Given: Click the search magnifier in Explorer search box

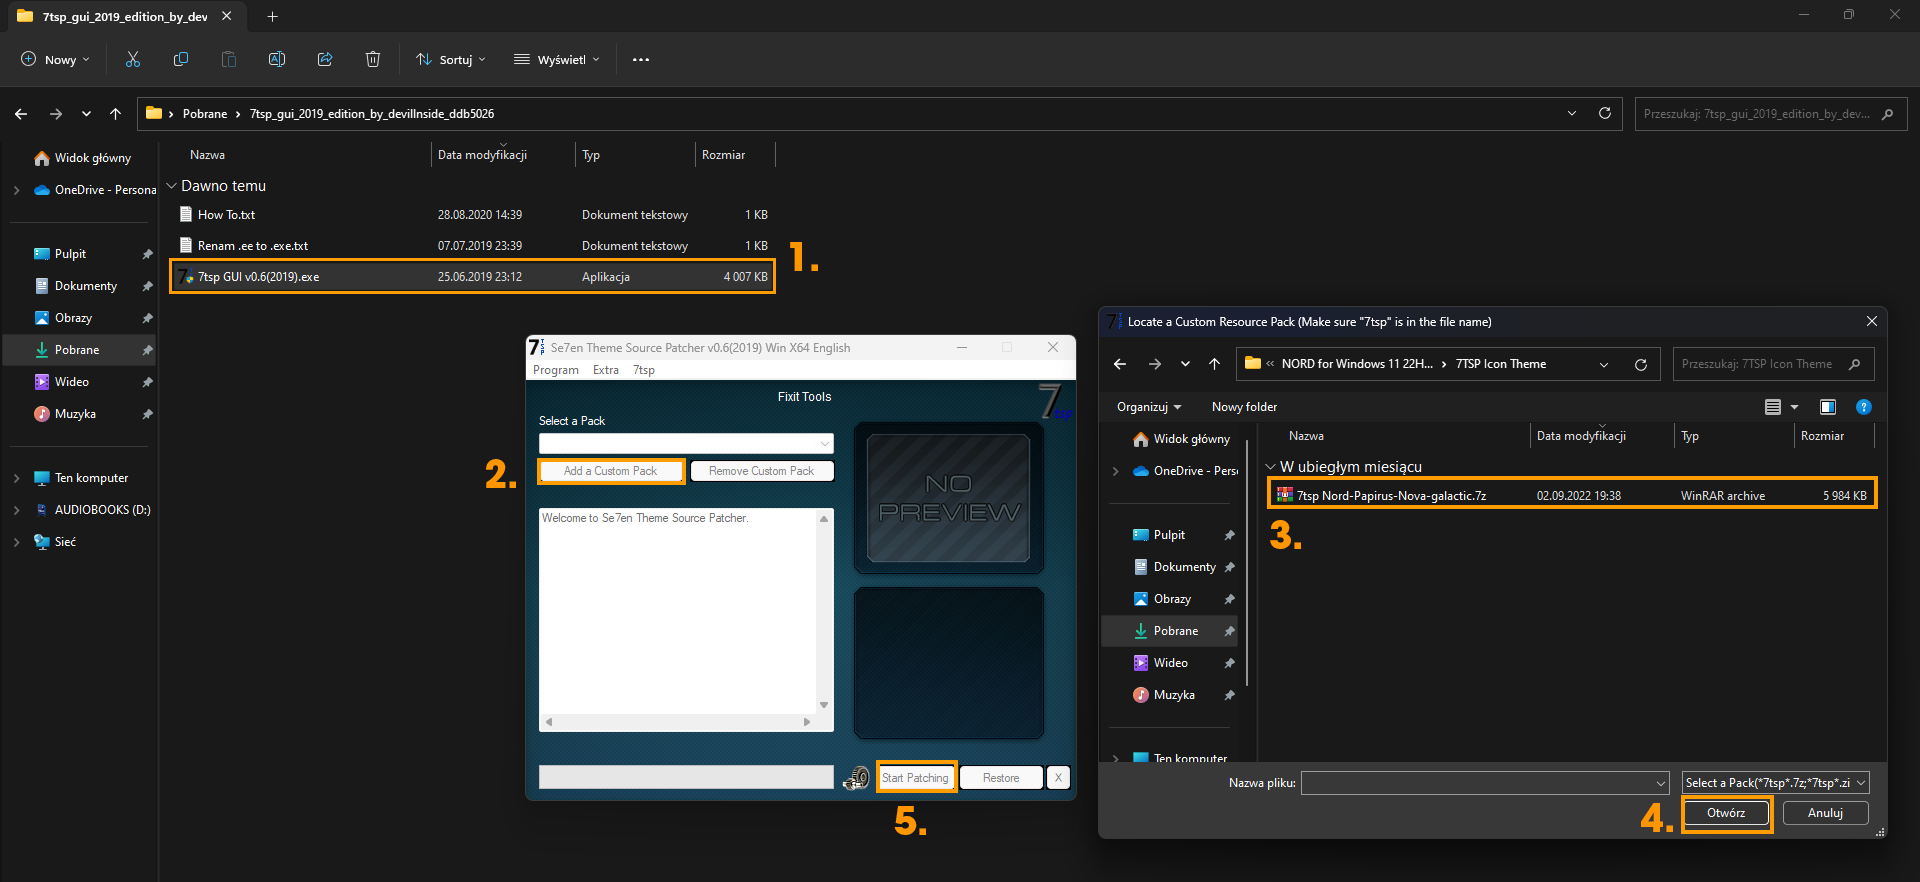Looking at the screenshot, I should (x=1887, y=114).
